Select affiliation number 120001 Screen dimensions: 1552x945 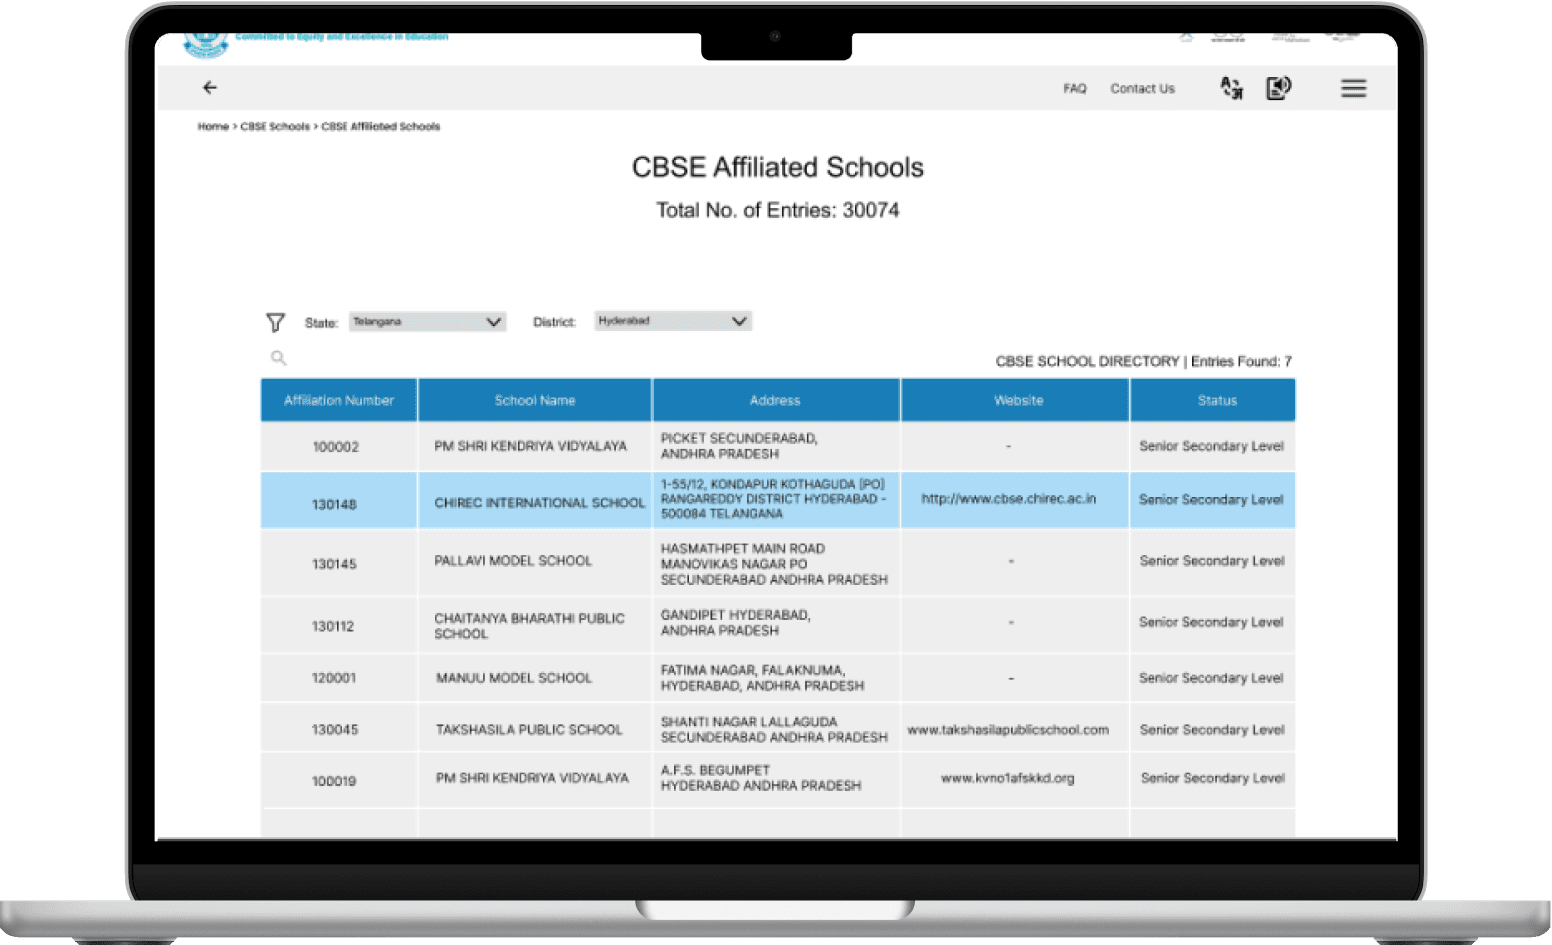(x=334, y=678)
